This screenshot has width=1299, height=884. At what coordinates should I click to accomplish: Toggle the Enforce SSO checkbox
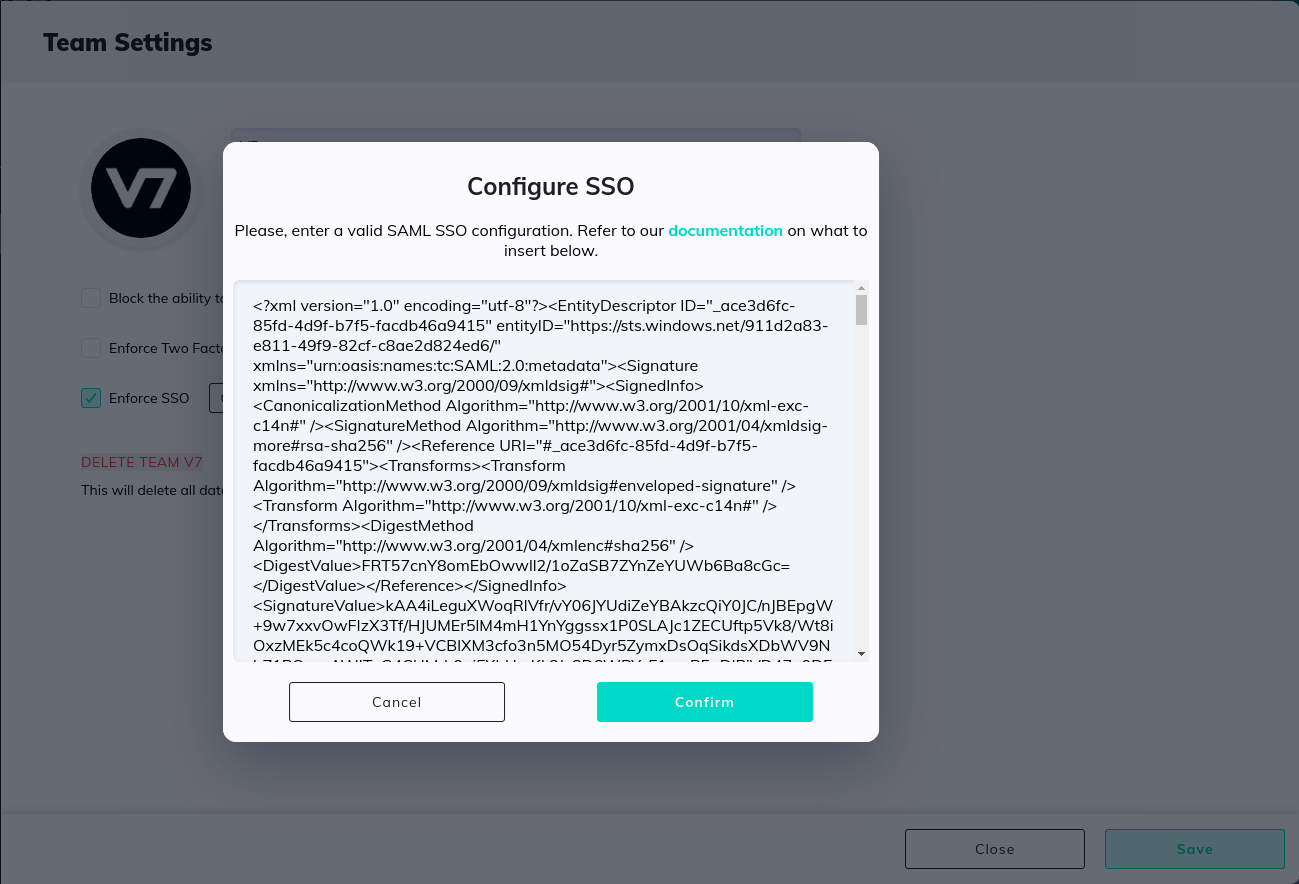point(91,398)
